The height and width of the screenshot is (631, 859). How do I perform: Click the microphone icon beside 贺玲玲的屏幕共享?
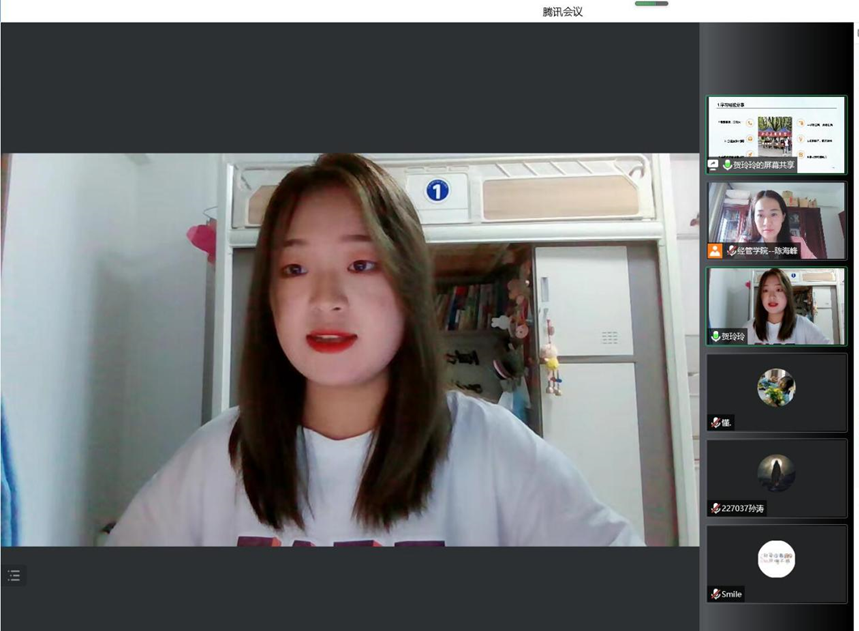[727, 165]
